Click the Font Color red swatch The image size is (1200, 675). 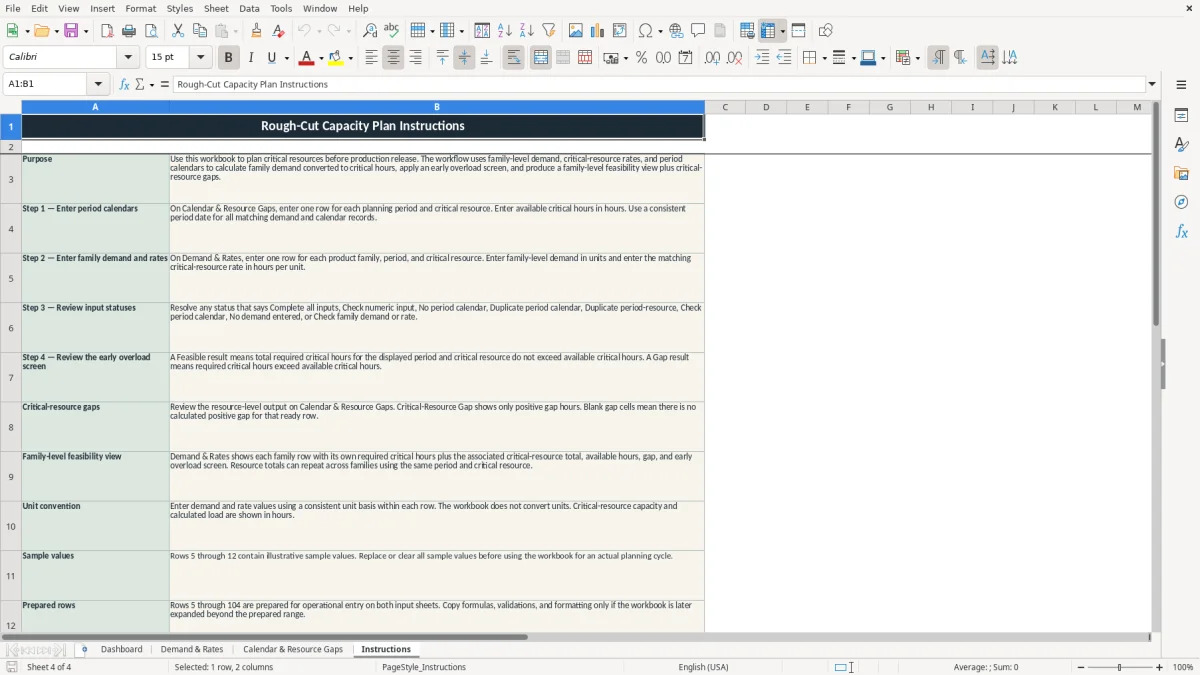coord(307,58)
